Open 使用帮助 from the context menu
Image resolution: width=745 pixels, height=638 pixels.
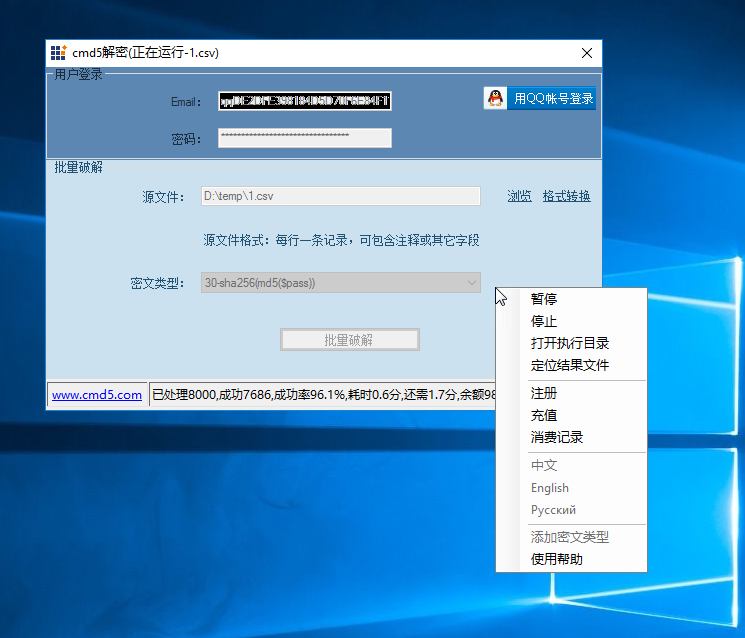[x=572, y=559]
